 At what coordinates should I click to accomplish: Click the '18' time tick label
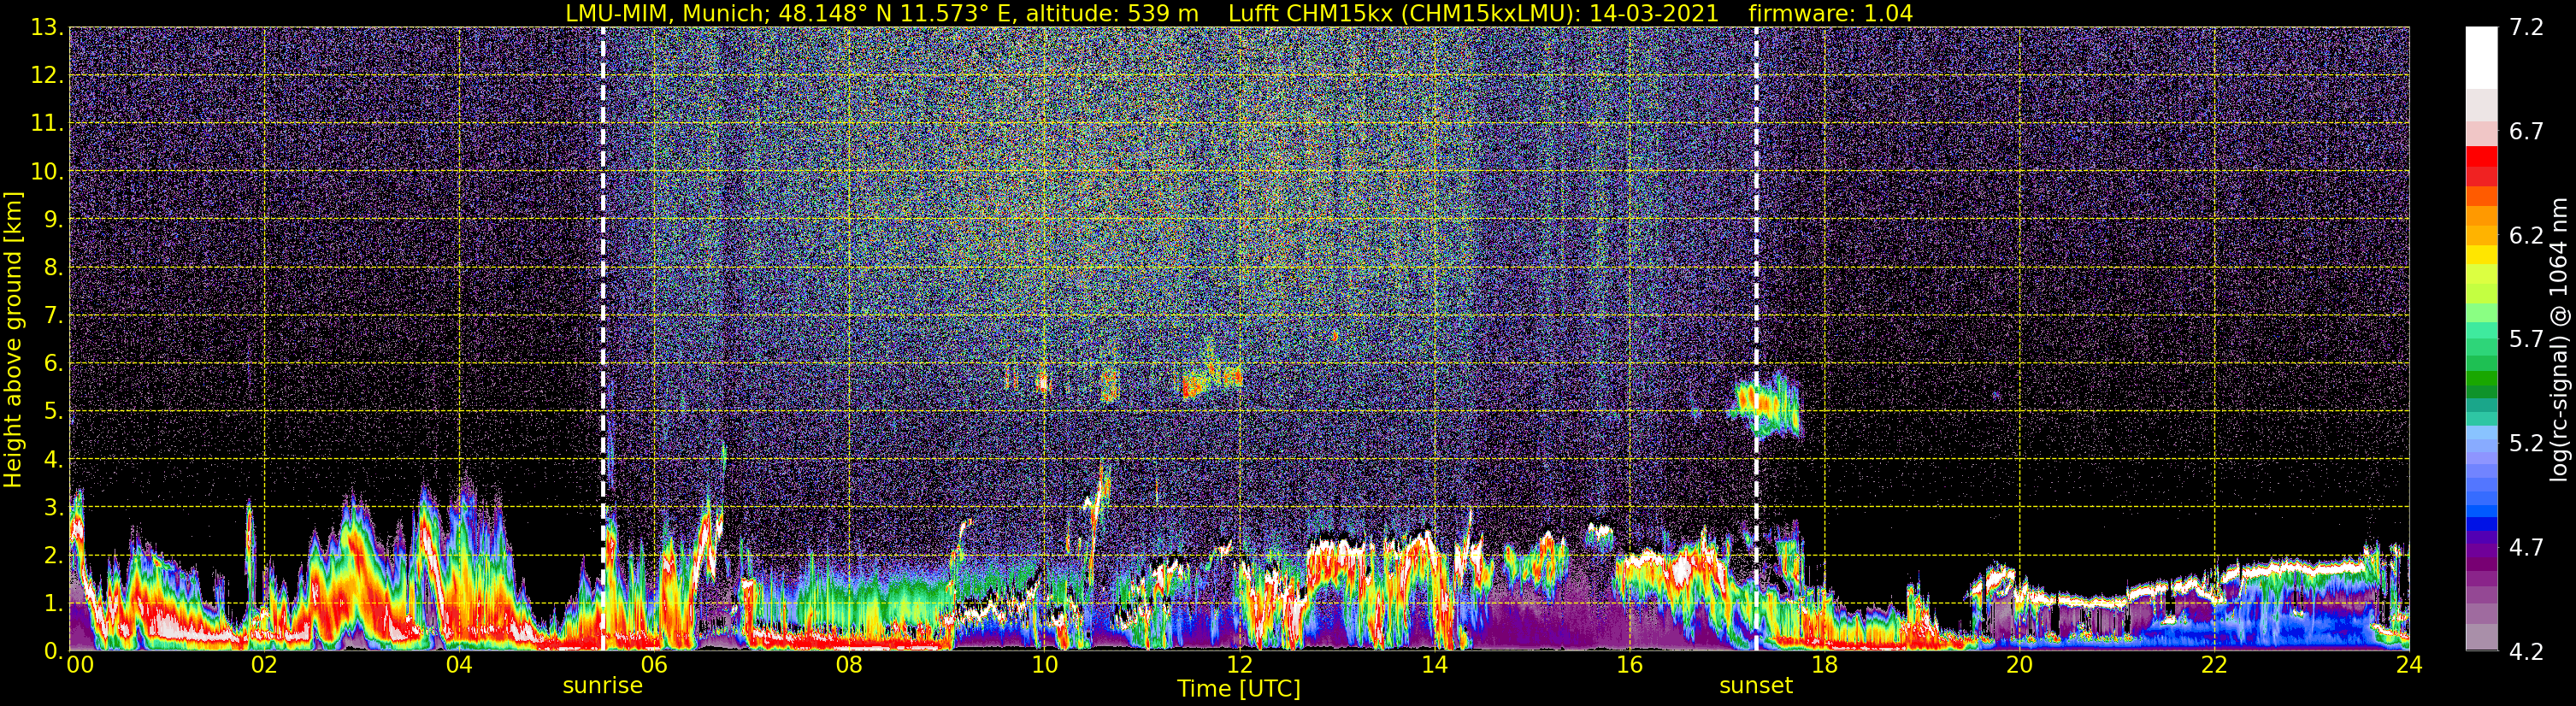point(1824,665)
